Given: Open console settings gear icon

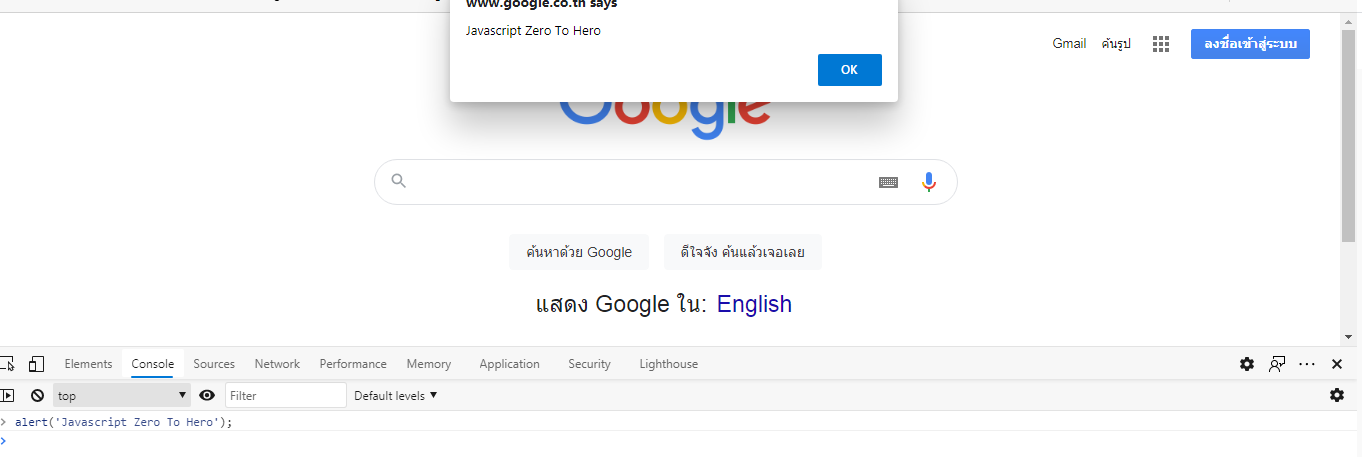Looking at the screenshot, I should (x=1337, y=395).
